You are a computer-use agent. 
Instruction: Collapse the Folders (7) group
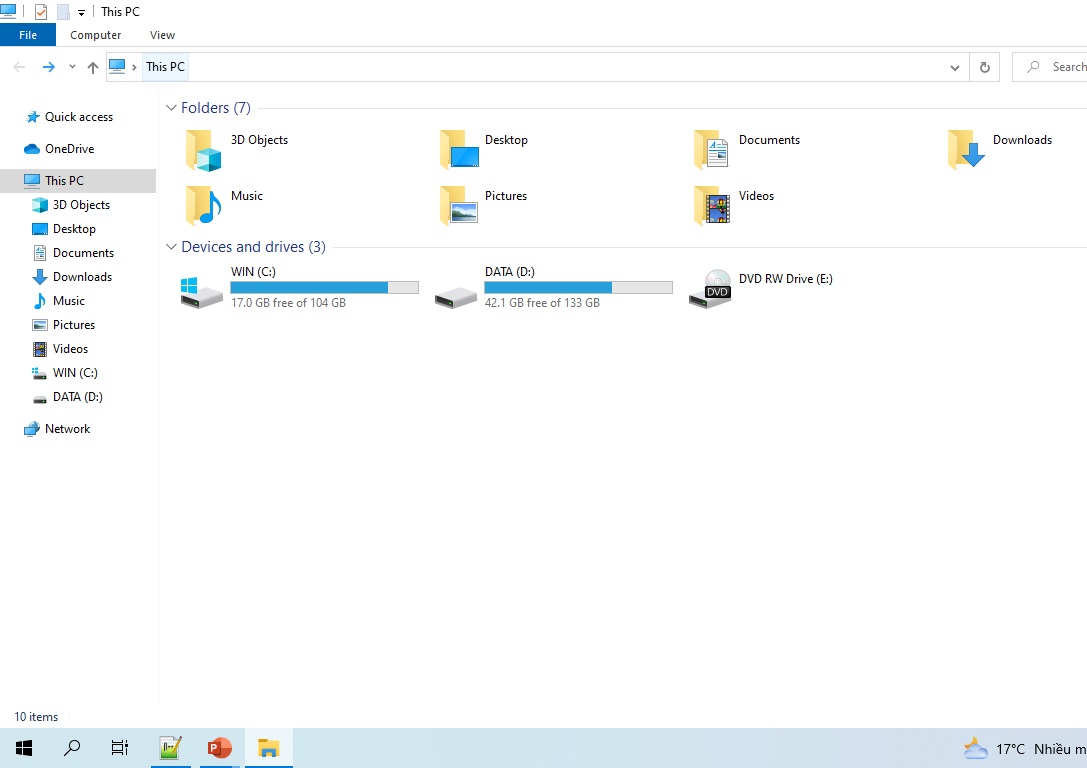[x=171, y=108]
